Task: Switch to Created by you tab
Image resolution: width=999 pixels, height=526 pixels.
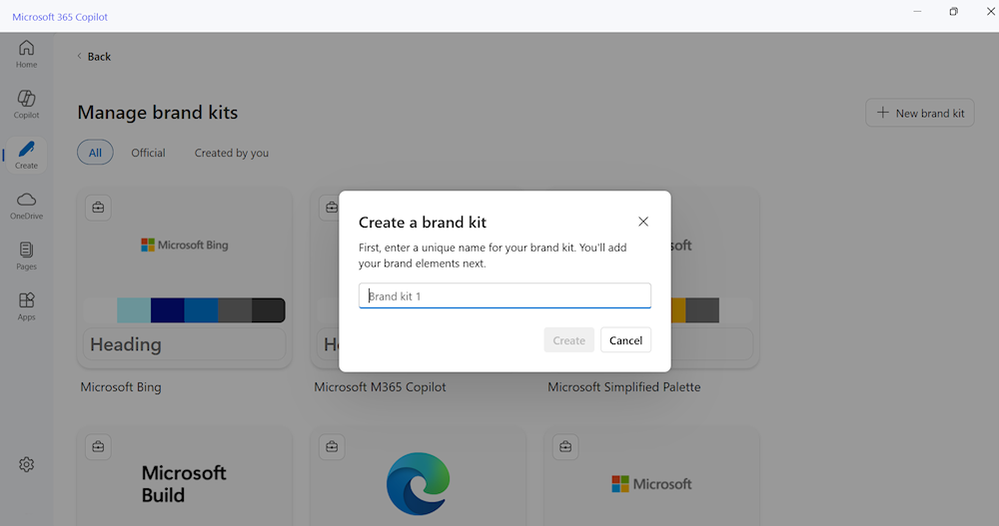Action: 231,153
